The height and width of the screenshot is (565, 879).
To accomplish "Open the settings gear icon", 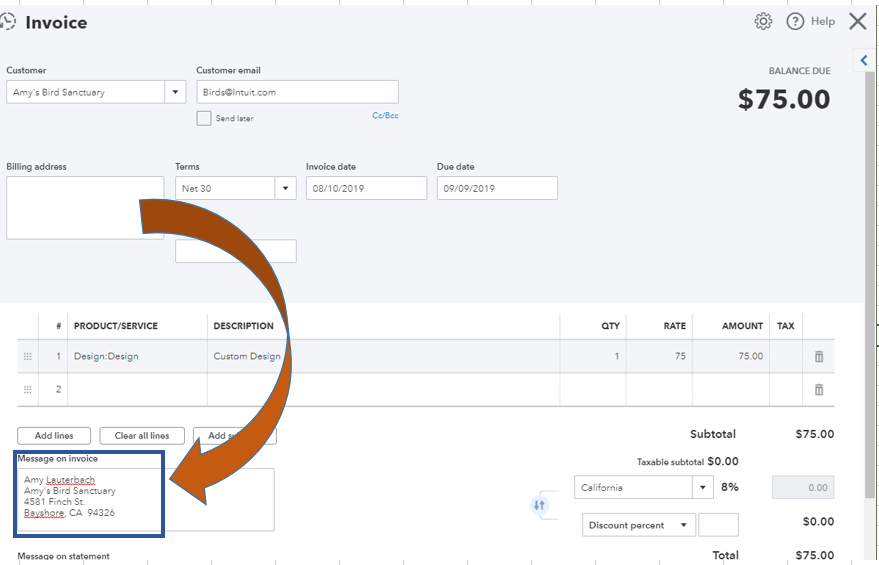I will (763, 21).
